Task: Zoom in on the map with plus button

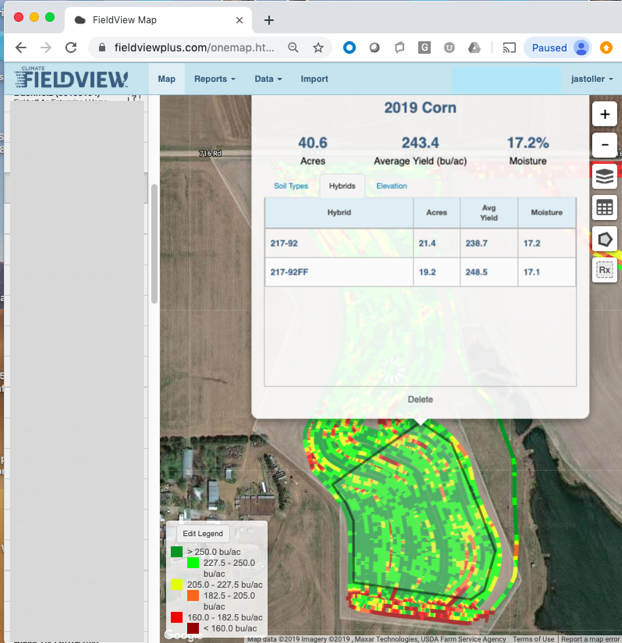Action: (604, 114)
